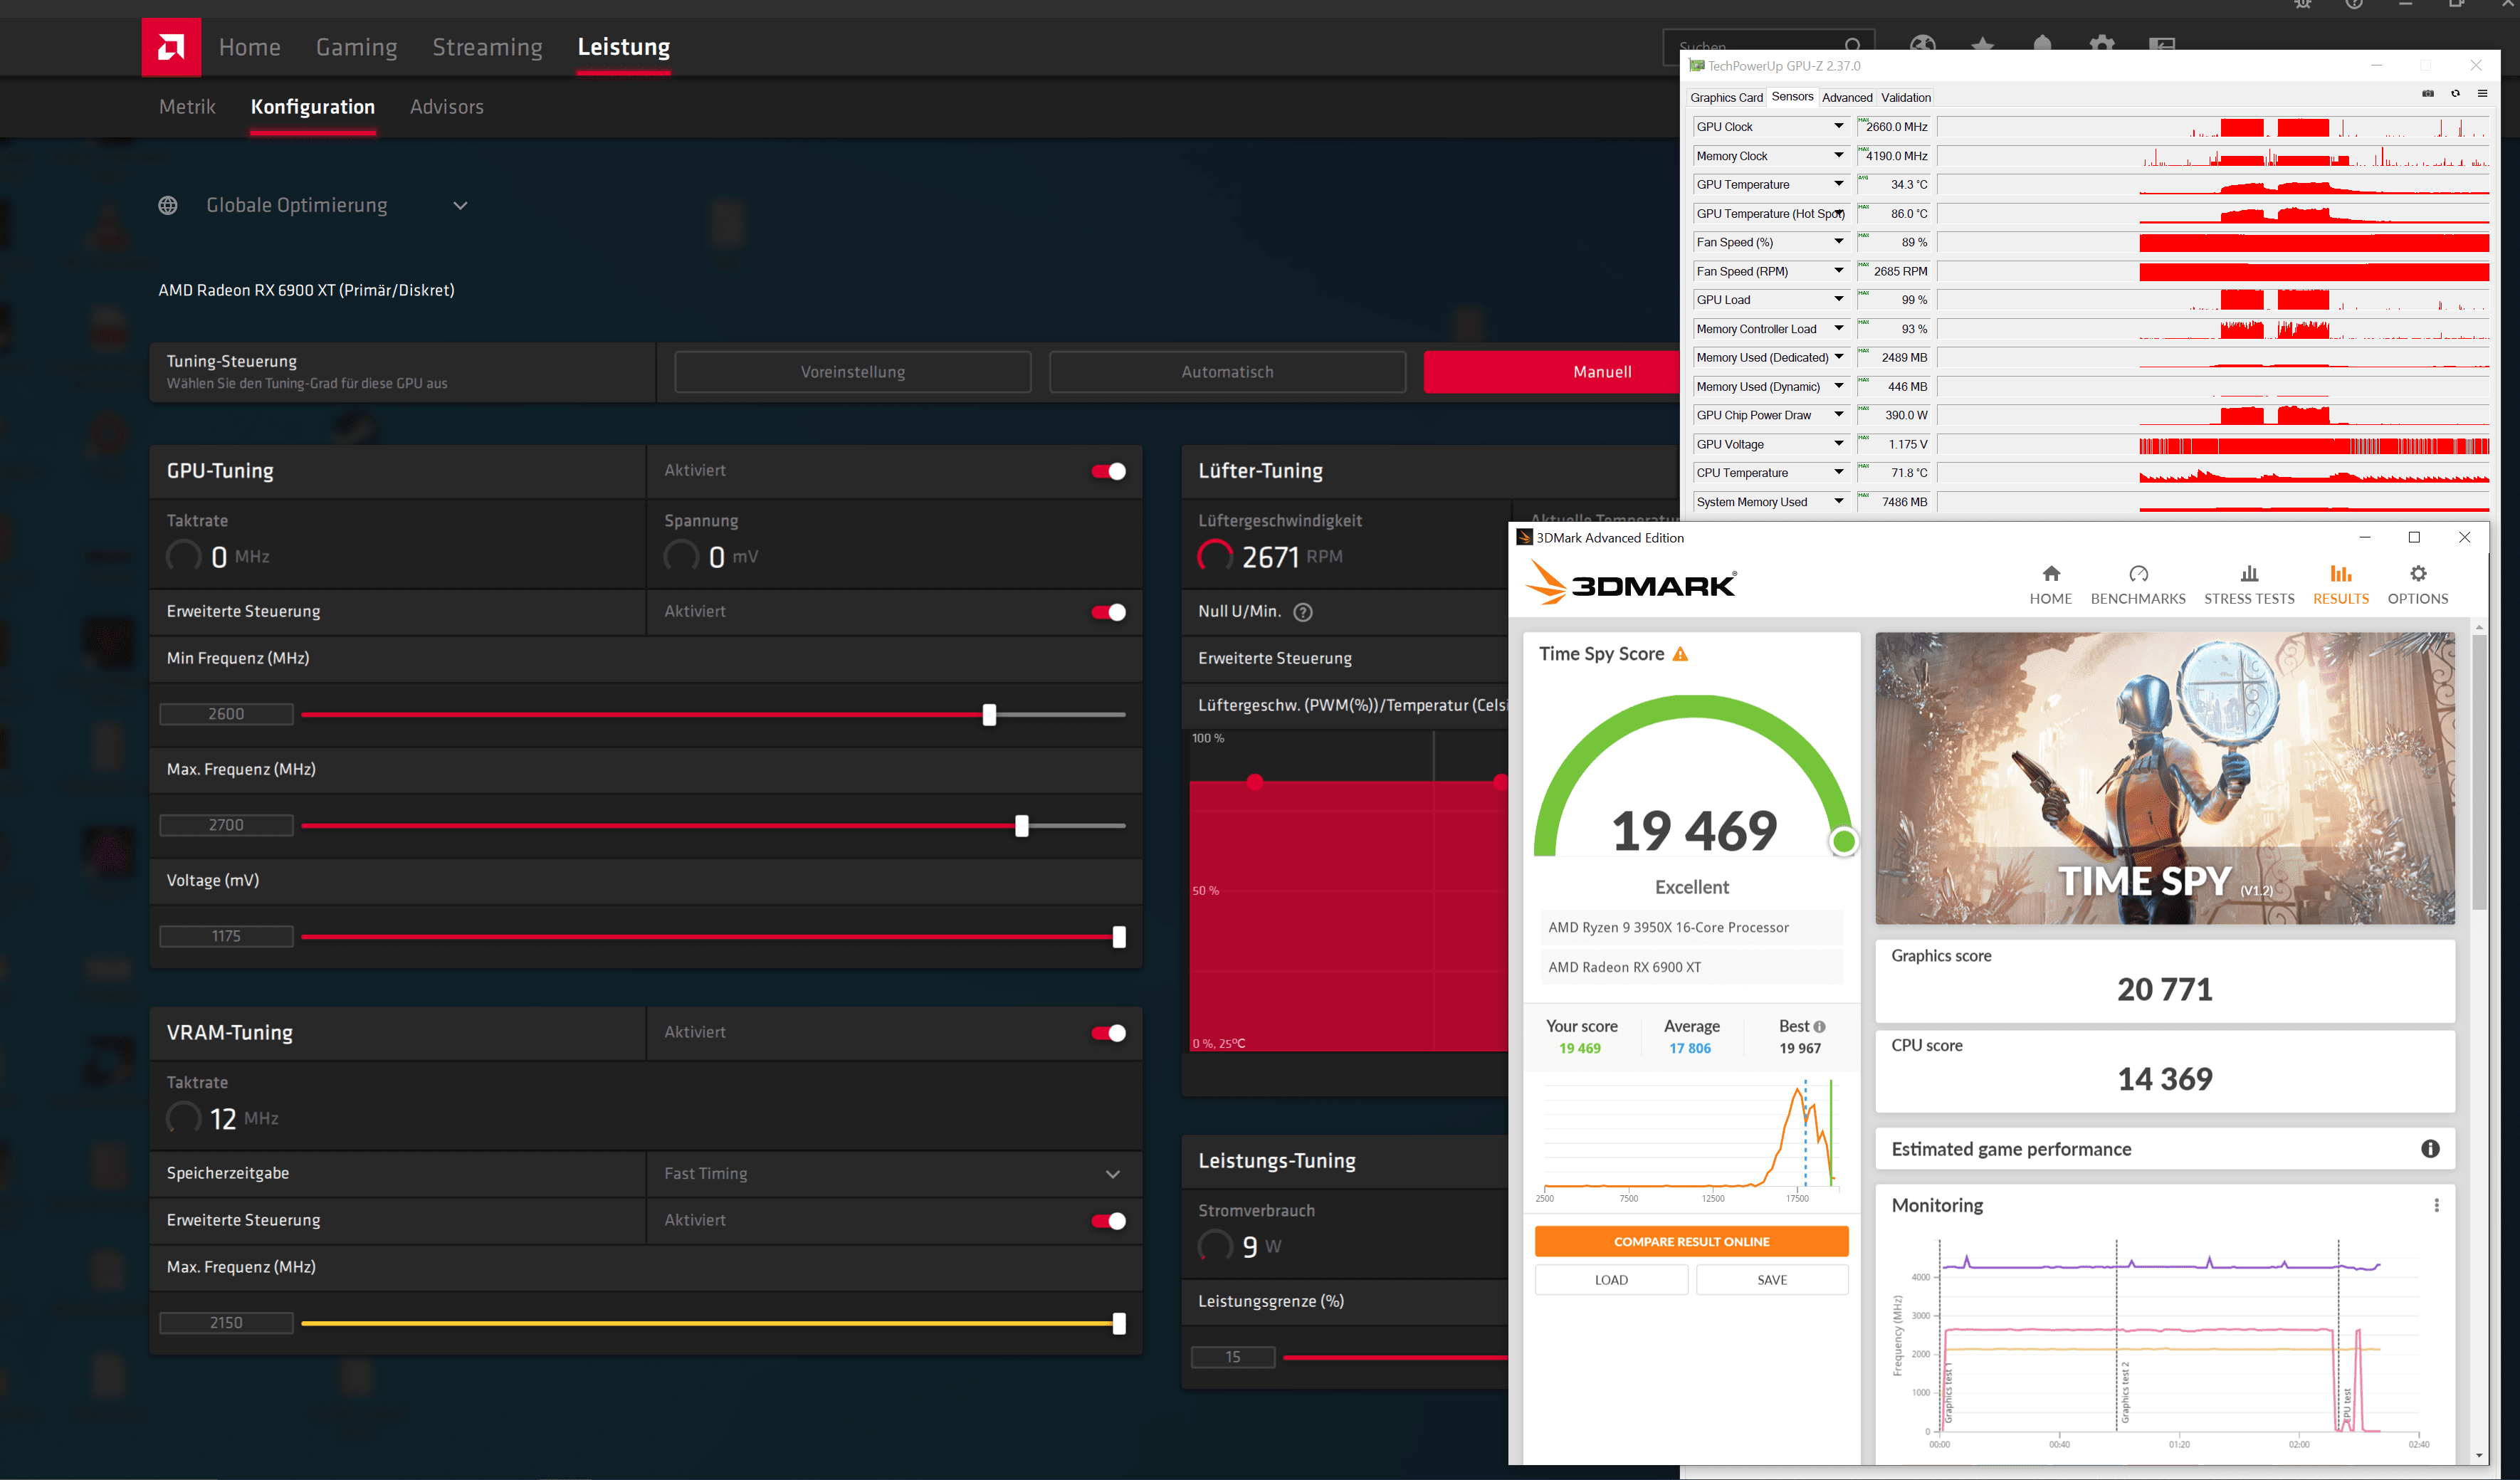Click VRAM Max. Frequenz yellow slider handle
The width and height of the screenshot is (2520, 1480).
click(x=1119, y=1324)
